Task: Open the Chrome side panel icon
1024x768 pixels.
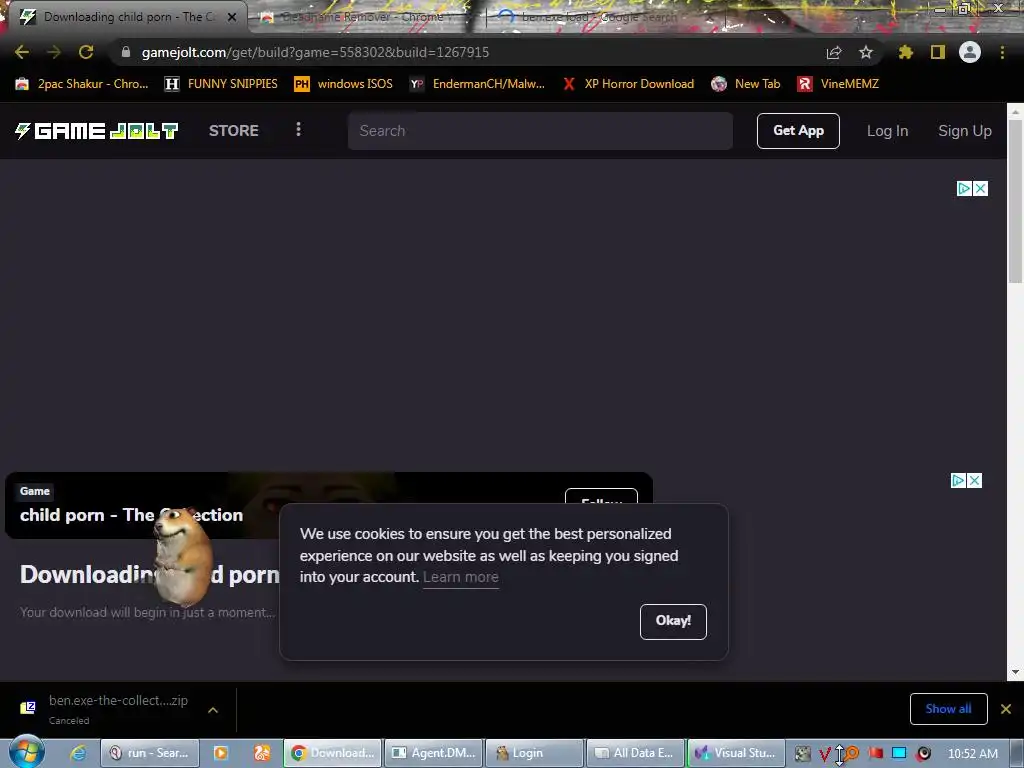Action: coord(938,52)
